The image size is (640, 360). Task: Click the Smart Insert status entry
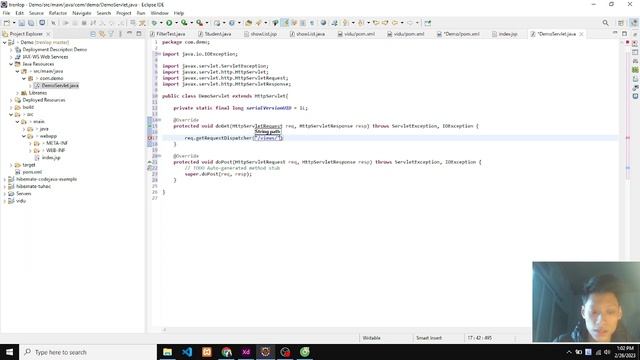[x=429, y=338]
